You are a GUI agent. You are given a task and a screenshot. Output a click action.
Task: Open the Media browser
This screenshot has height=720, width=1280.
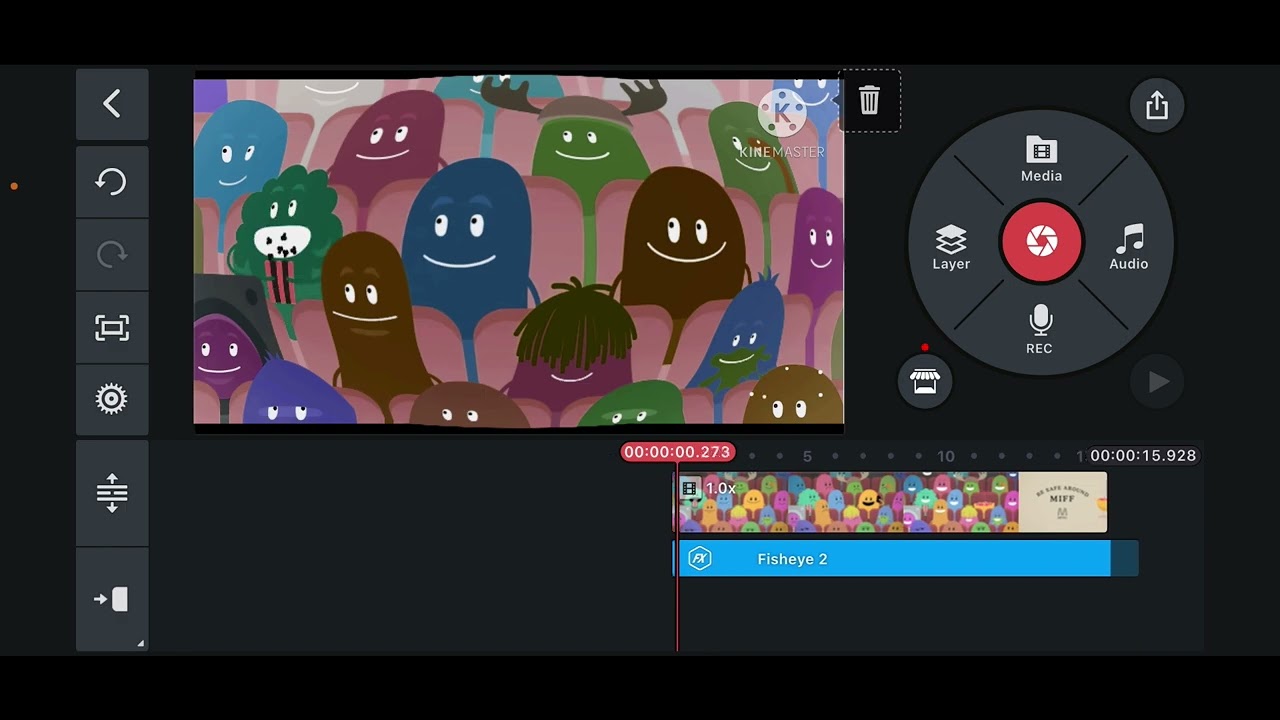tap(1041, 160)
